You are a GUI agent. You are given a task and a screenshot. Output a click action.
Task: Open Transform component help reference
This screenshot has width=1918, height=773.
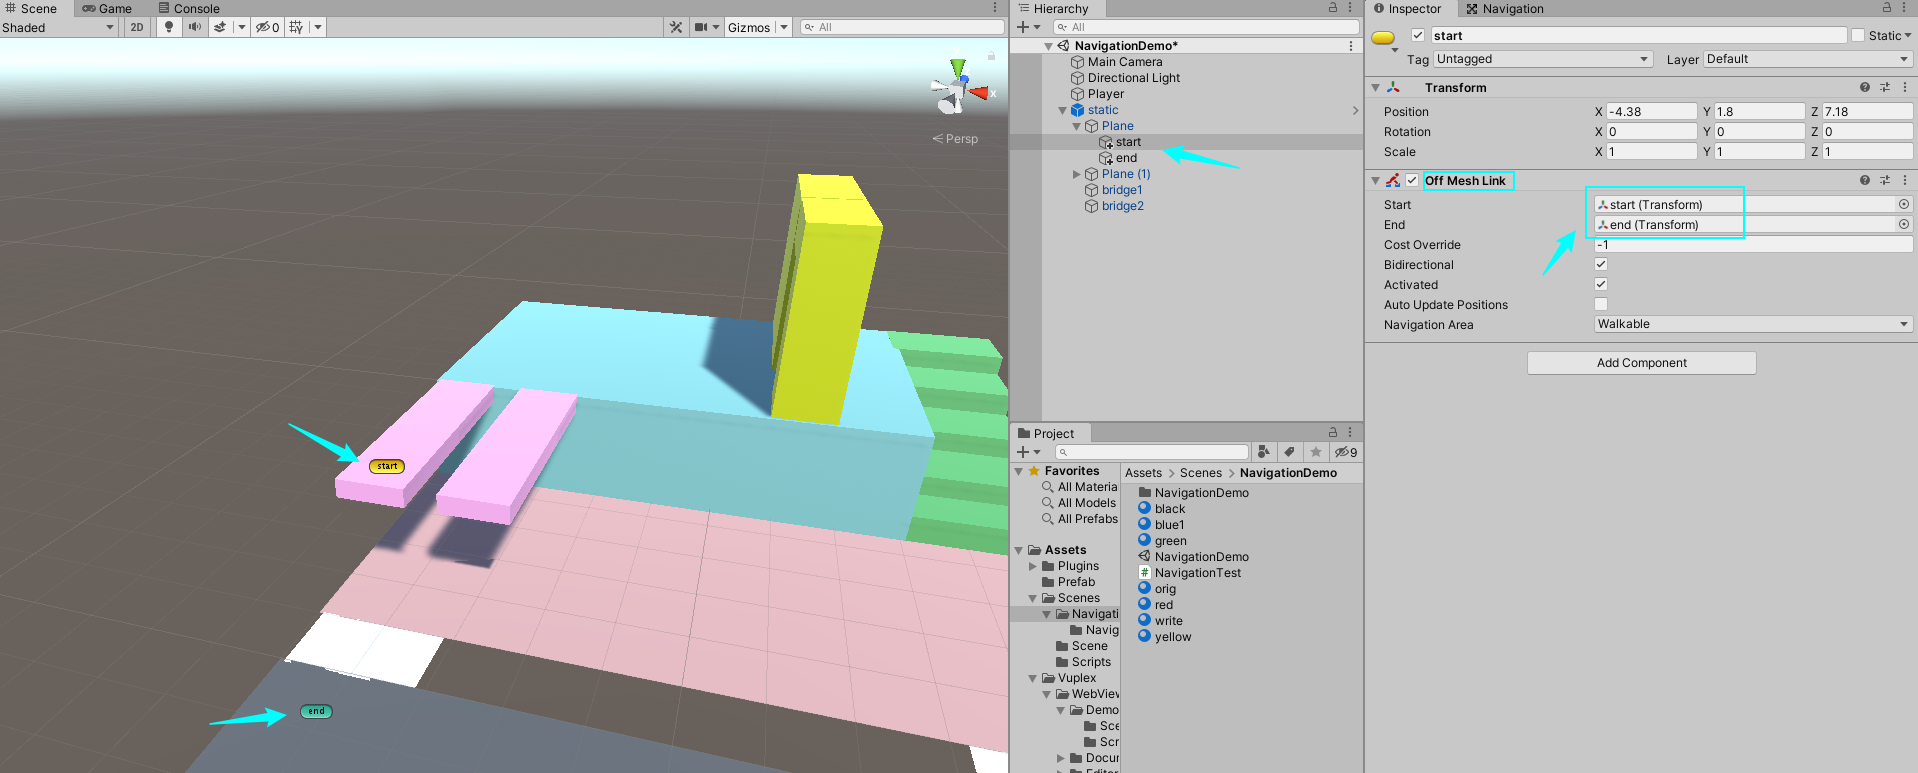pyautogui.click(x=1865, y=87)
